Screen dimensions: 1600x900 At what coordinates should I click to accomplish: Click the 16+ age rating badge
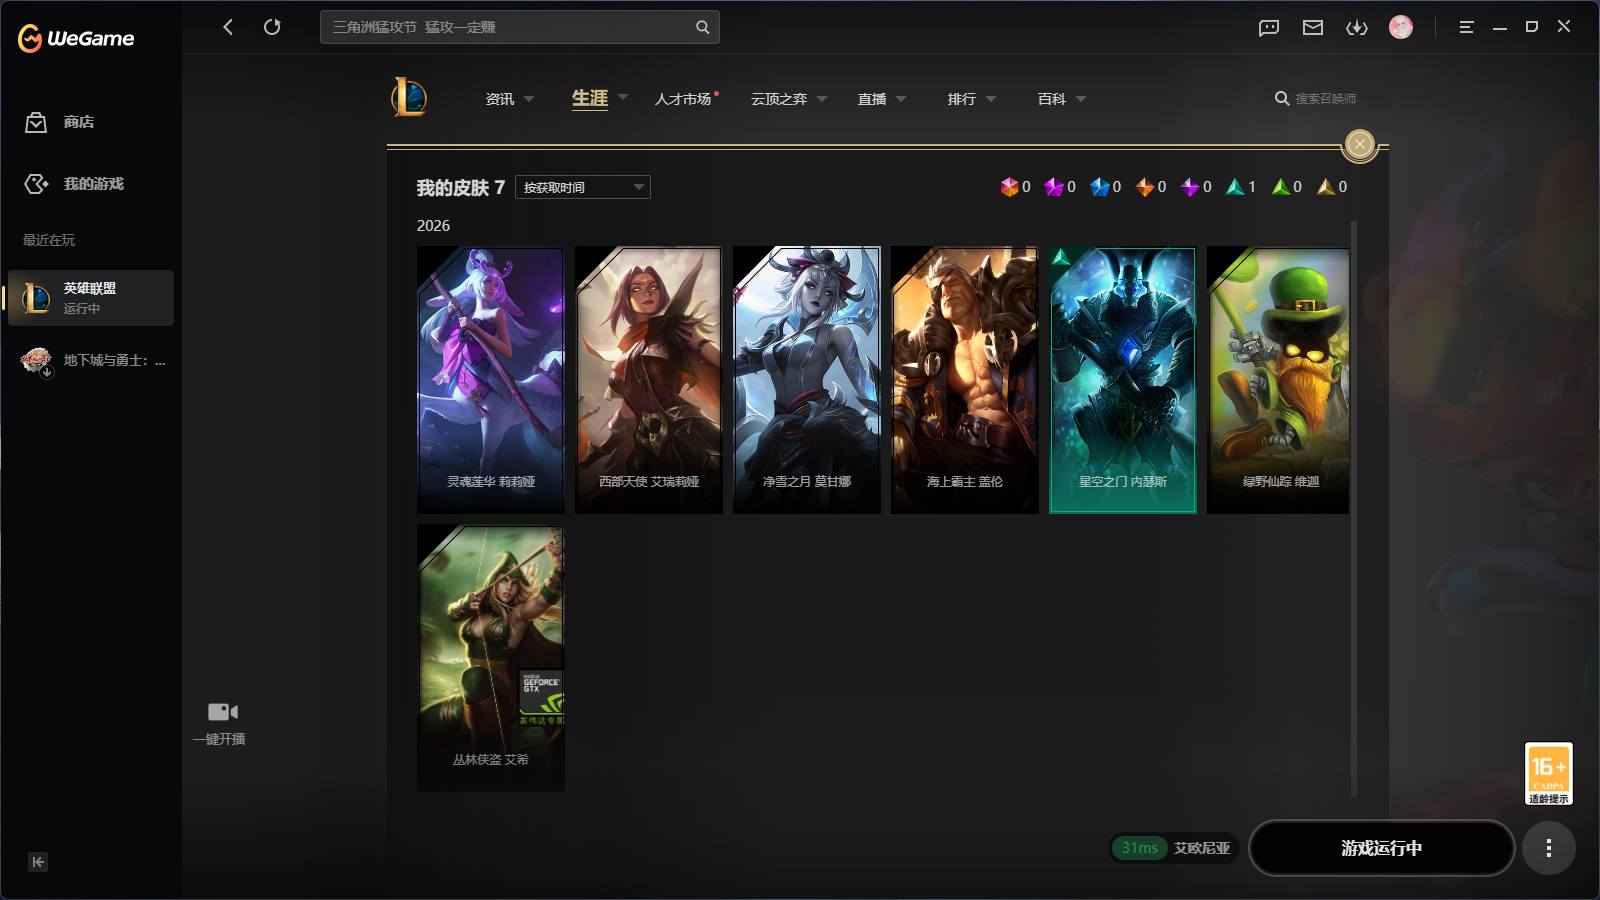pyautogui.click(x=1548, y=773)
